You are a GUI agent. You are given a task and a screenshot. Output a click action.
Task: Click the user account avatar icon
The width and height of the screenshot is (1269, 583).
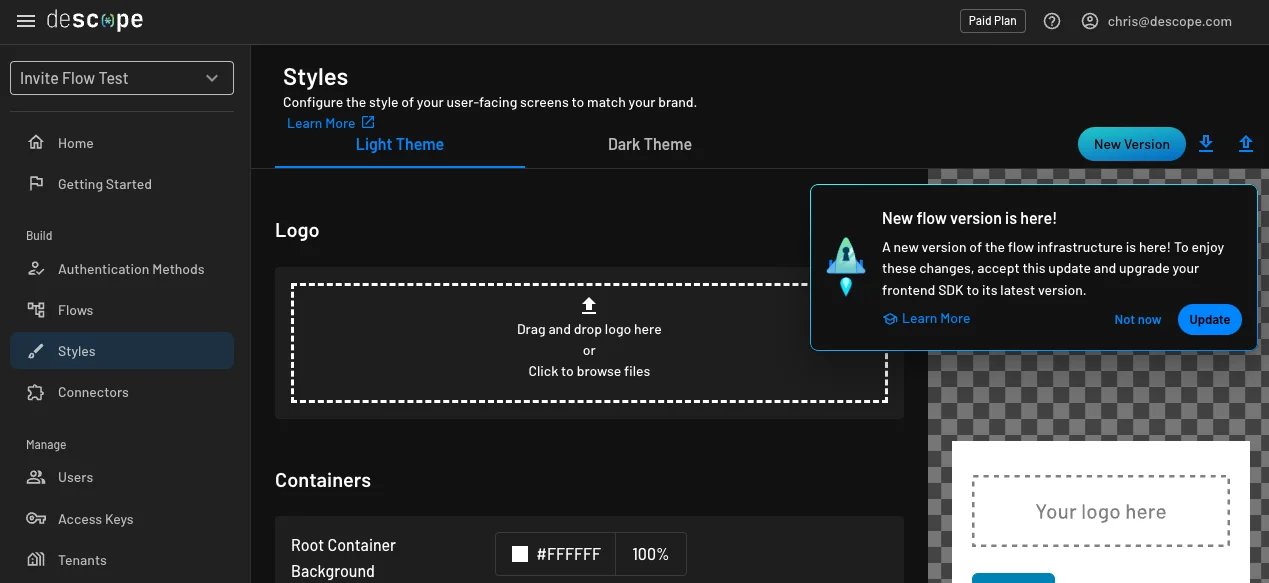coord(1090,21)
